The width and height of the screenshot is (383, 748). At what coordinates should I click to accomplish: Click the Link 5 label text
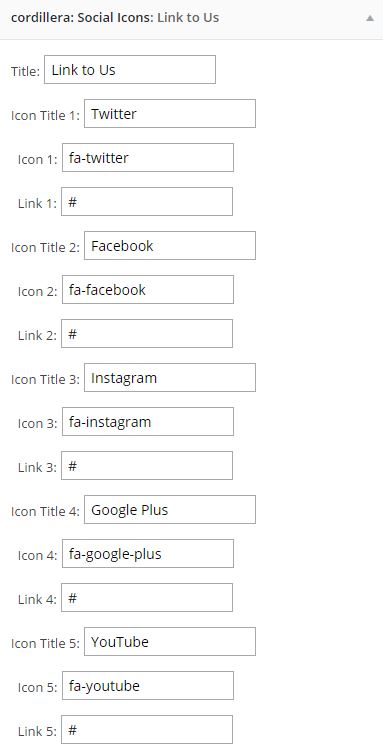(x=38, y=731)
